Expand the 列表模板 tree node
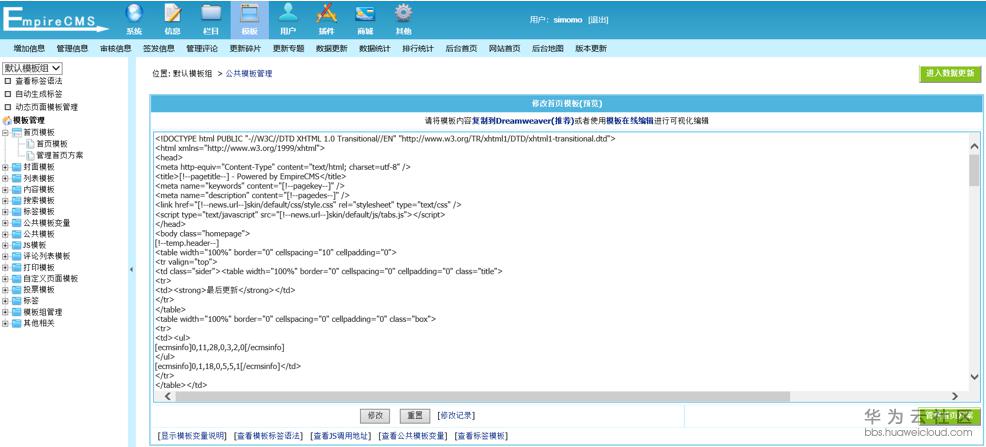Image resolution: width=986 pixels, height=447 pixels. [6, 179]
